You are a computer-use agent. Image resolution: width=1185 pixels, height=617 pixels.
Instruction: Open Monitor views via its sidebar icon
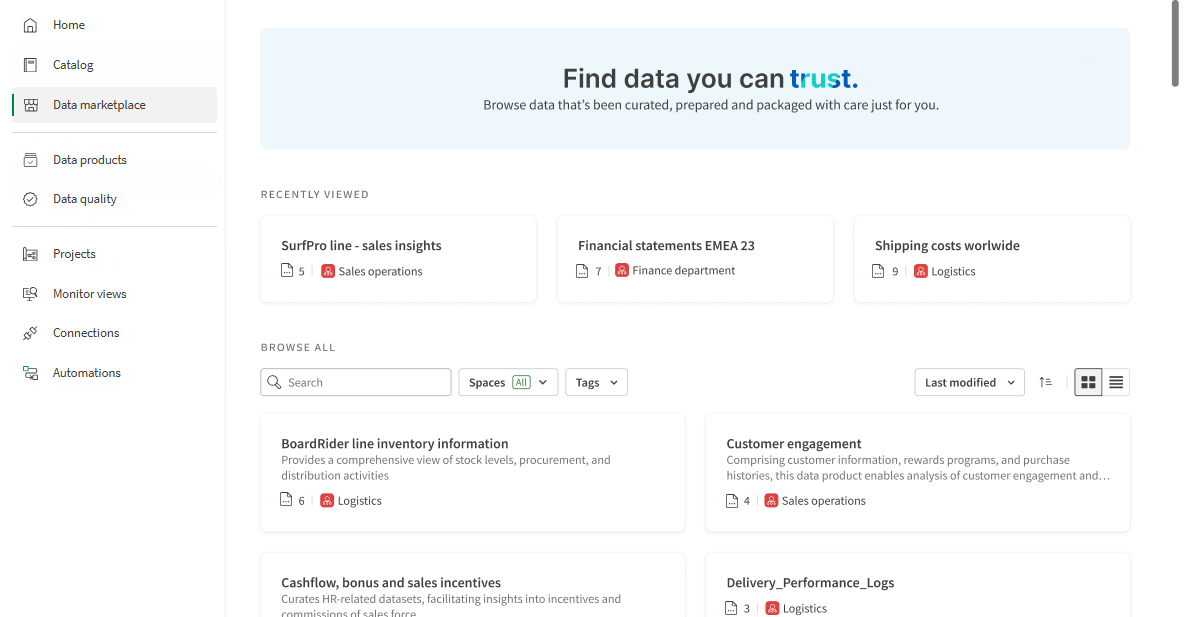coord(29,293)
